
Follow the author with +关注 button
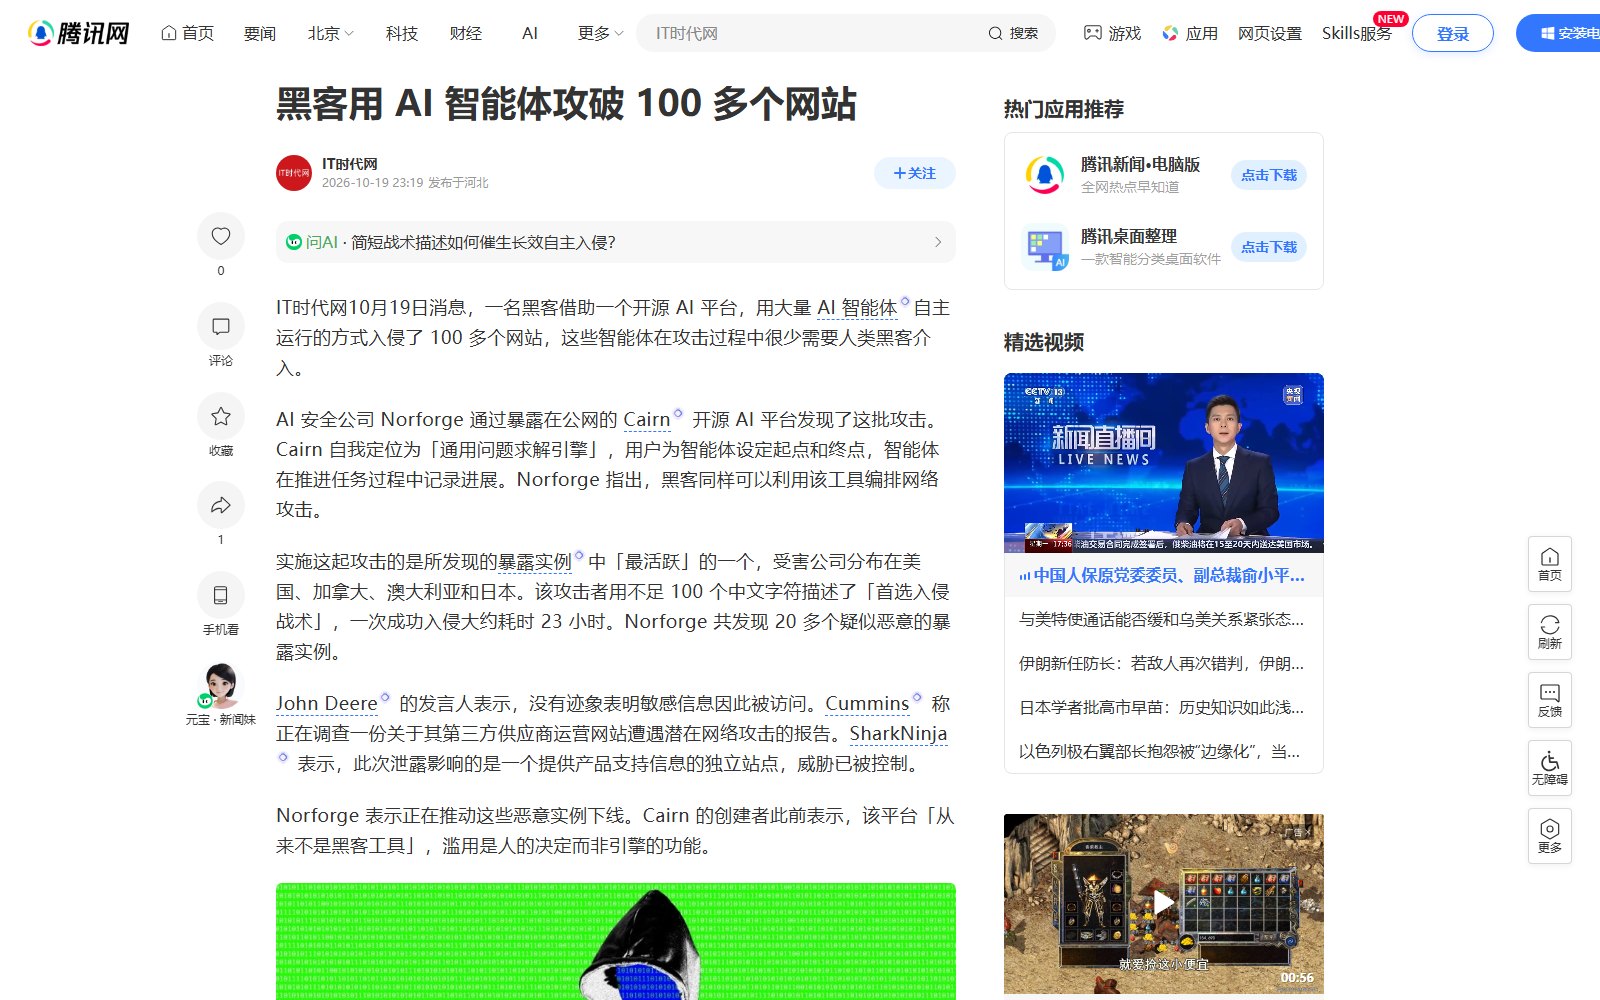point(915,173)
